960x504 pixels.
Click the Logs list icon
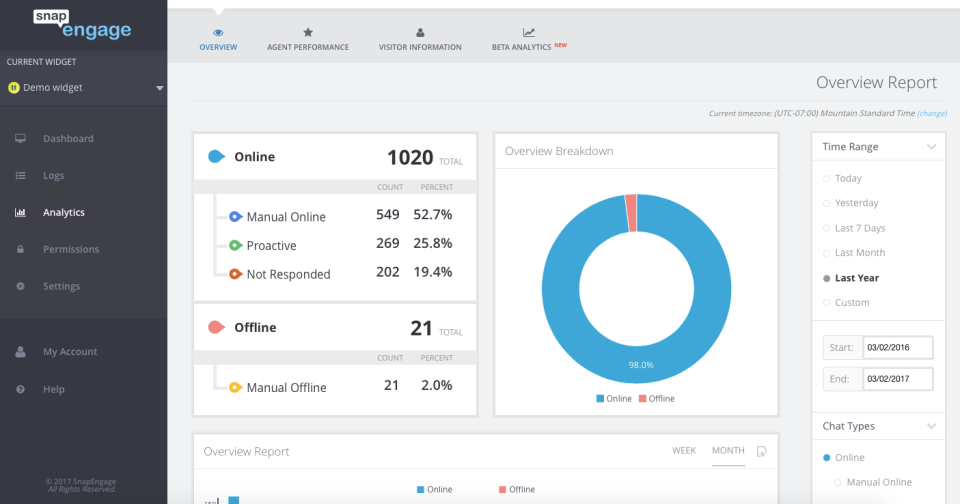tap(20, 176)
